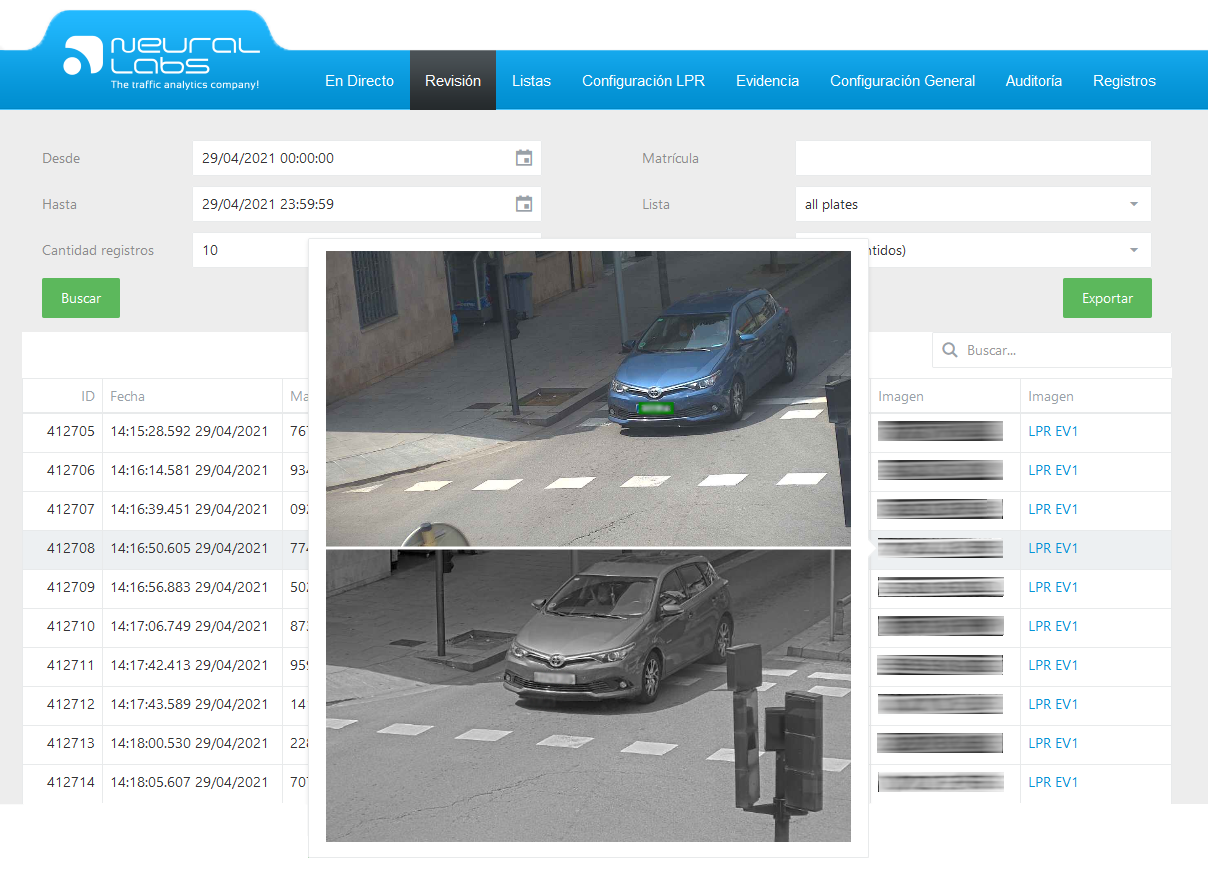The width and height of the screenshot is (1208, 872).
Task: Expand the Lista all plates dropdown
Action: pos(1133,204)
